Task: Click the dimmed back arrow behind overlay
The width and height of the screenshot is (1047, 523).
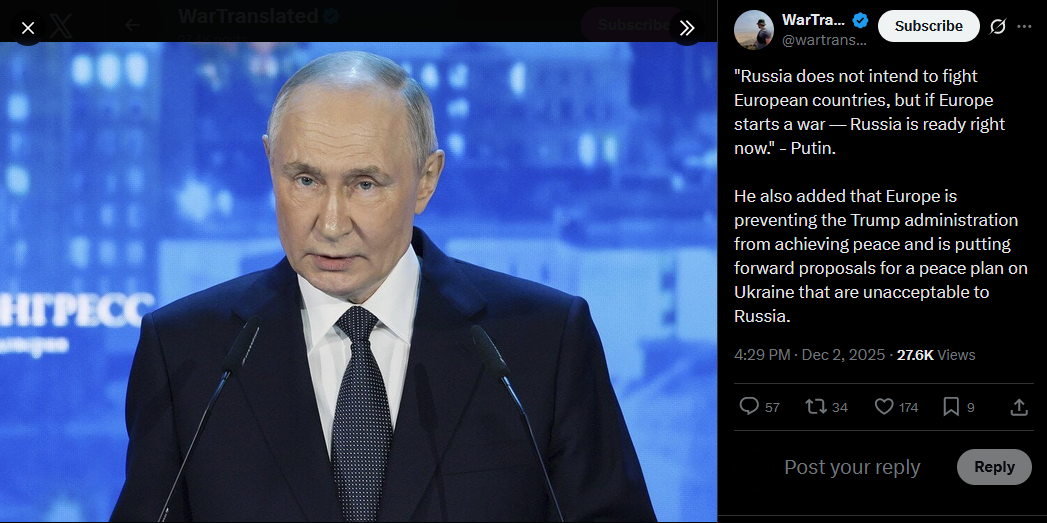Action: pos(132,25)
